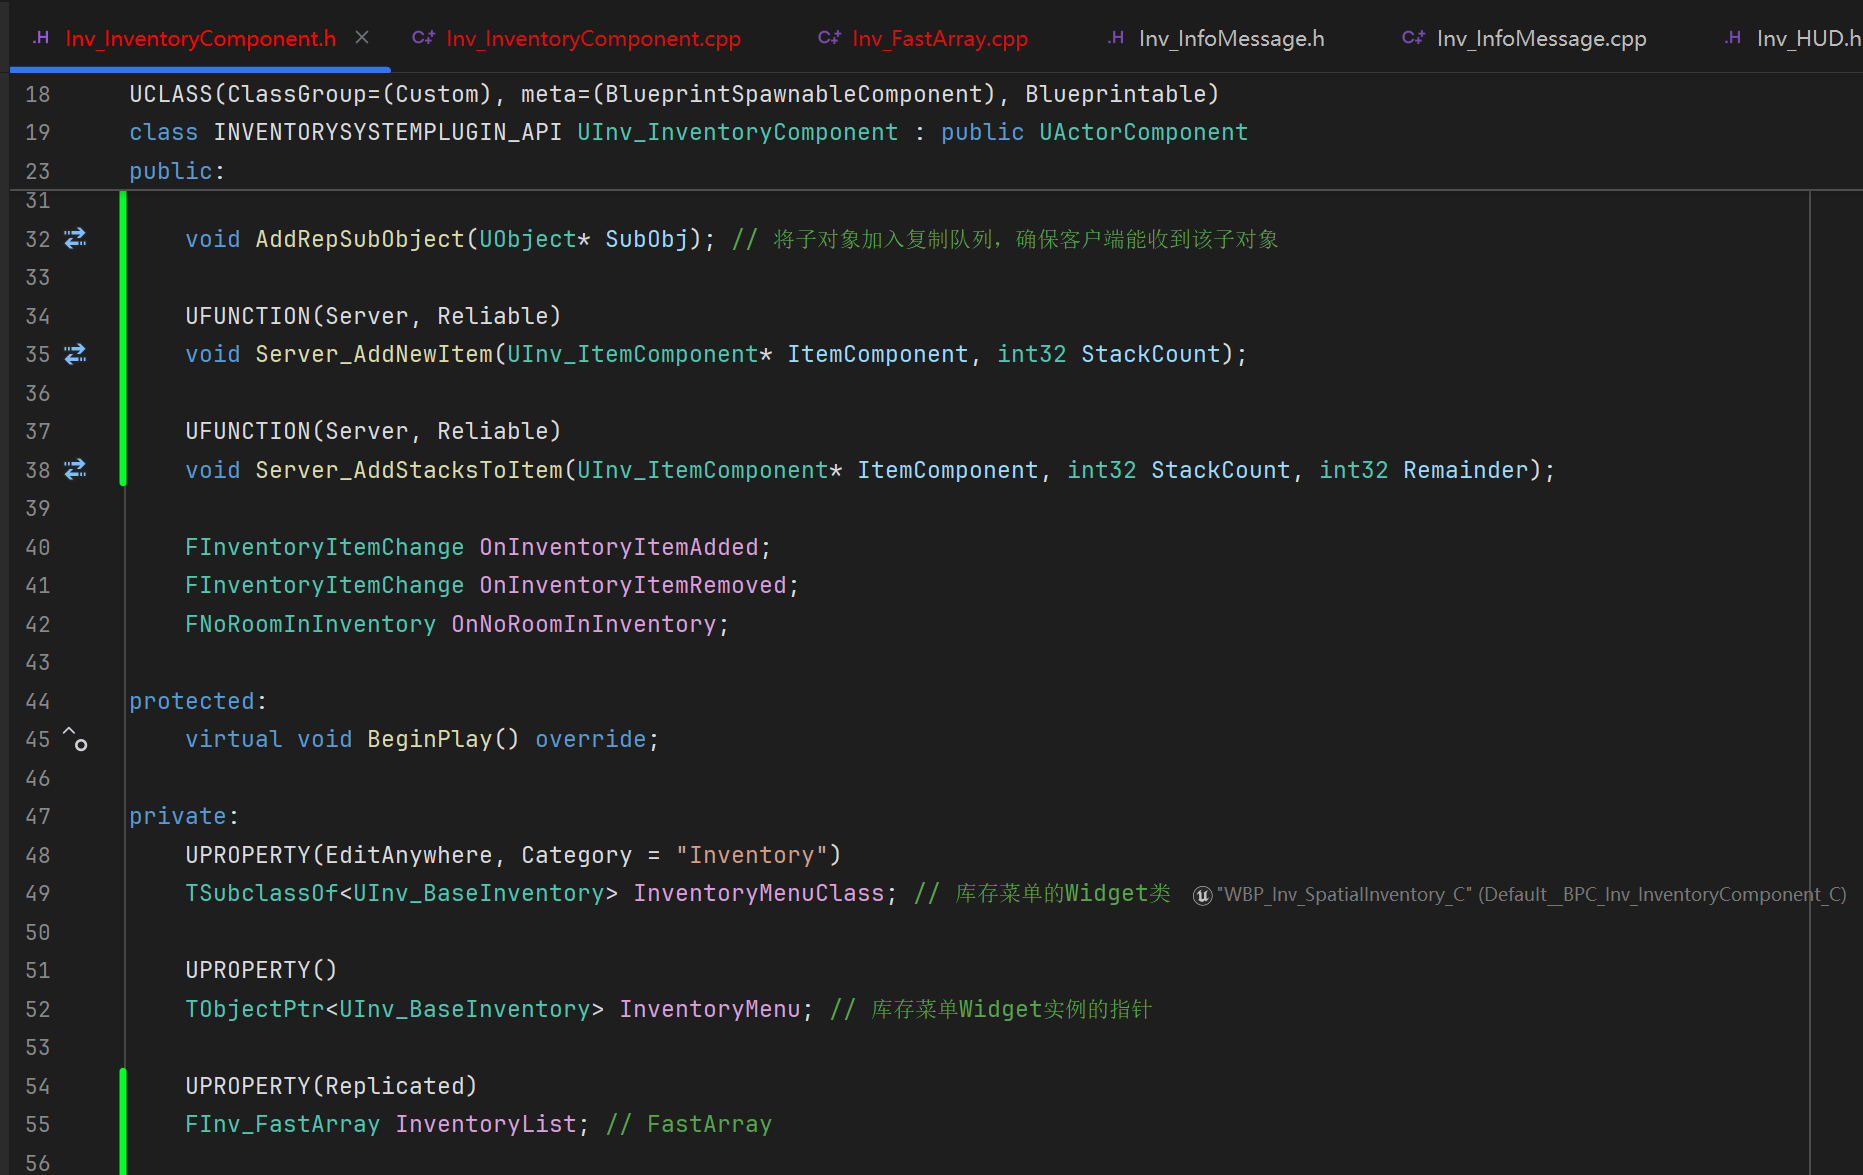The image size is (1863, 1175).
Task: Place the cursor on OnInventoryItemRemoved
Action: tap(633, 585)
